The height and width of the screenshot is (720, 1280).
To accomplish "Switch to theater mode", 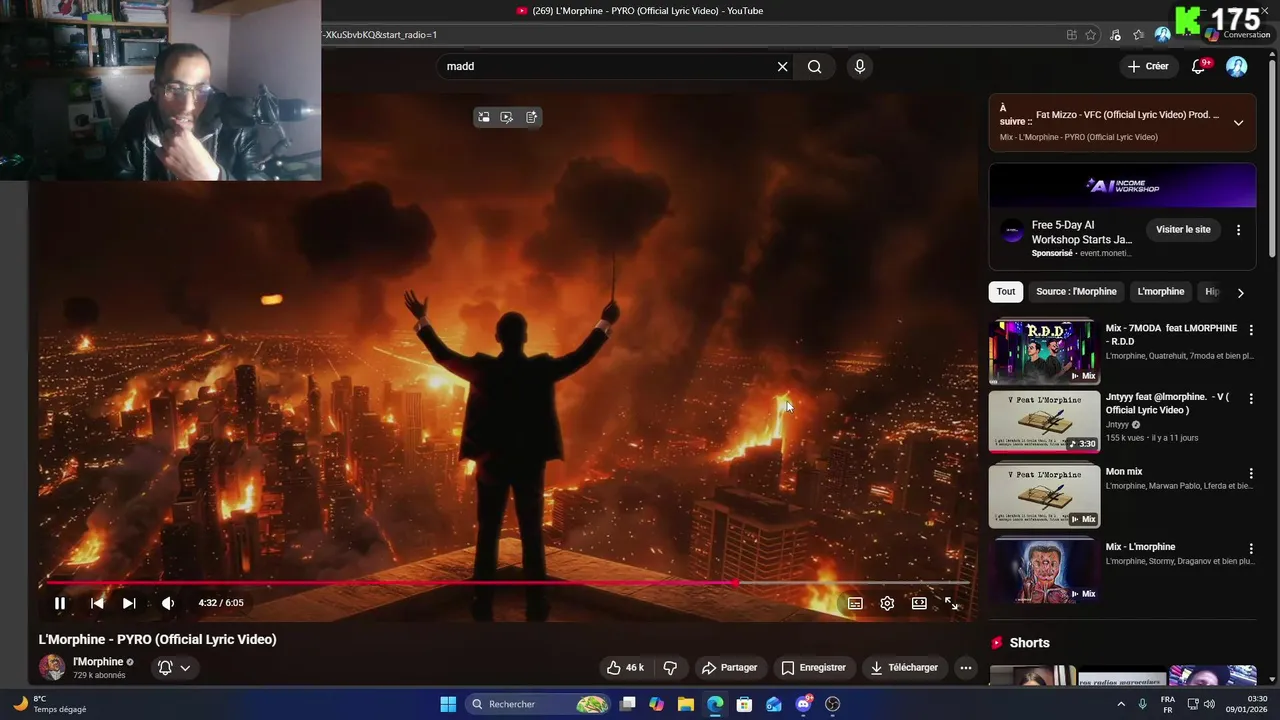I will click(x=919, y=603).
